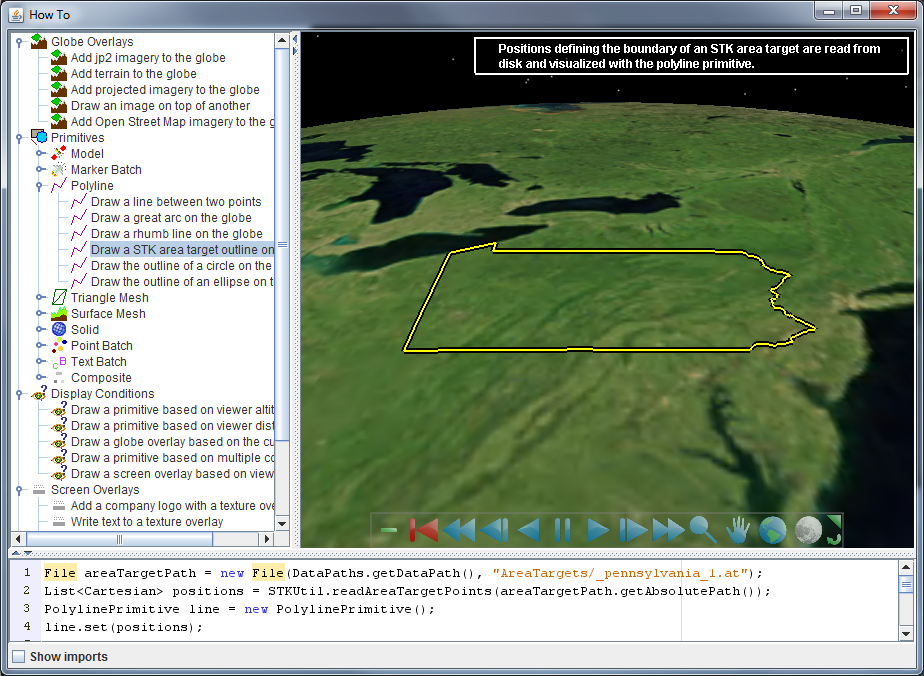Click the Primitives category icon
The height and width of the screenshot is (676, 924).
[x=39, y=137]
